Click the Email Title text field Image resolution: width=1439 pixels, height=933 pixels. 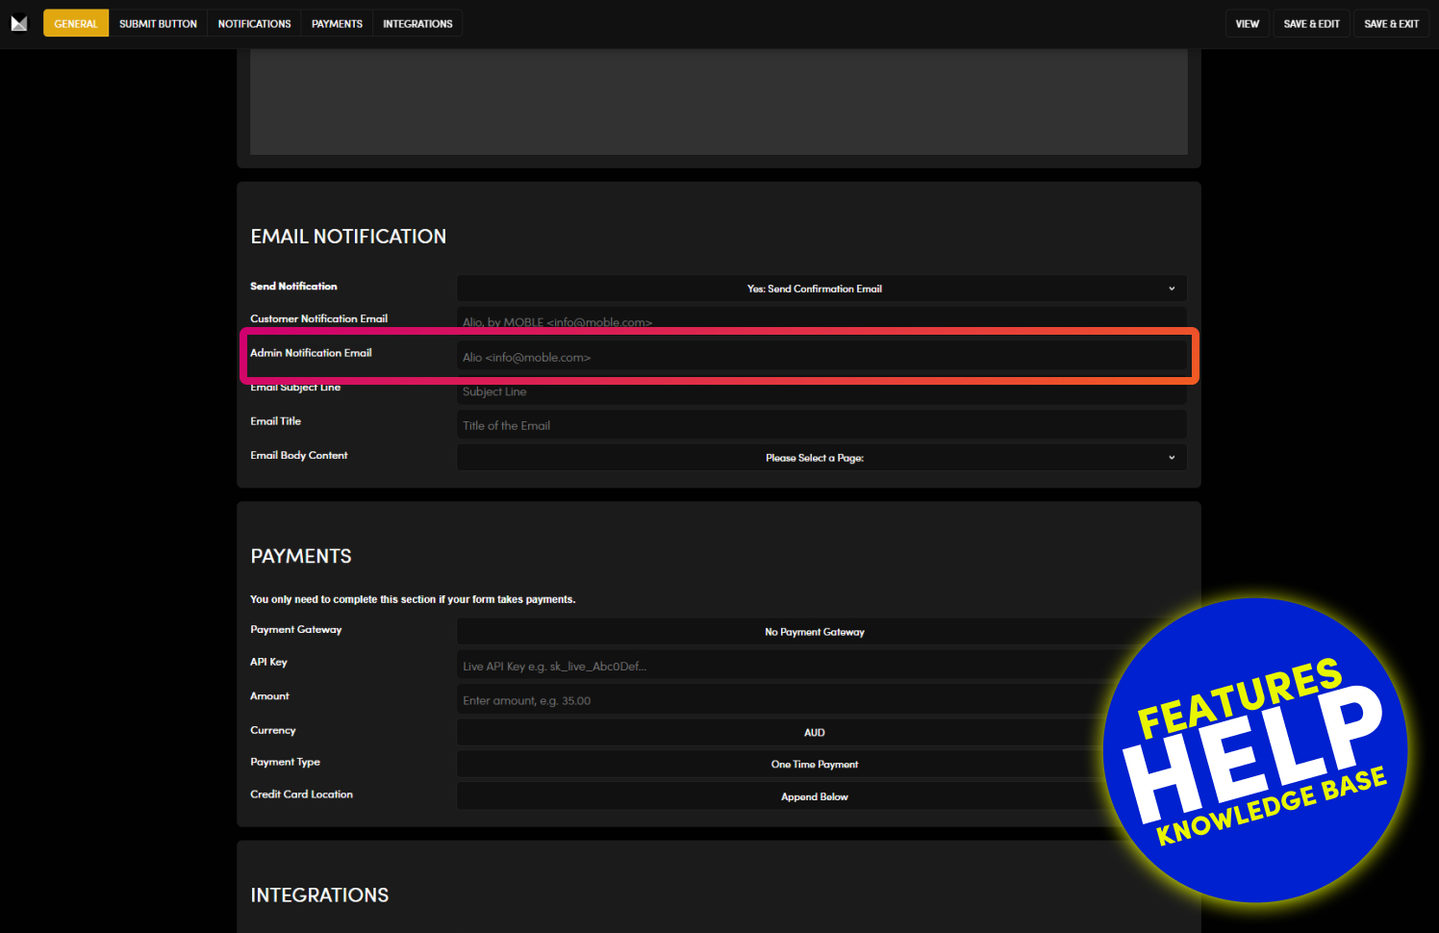pos(821,425)
